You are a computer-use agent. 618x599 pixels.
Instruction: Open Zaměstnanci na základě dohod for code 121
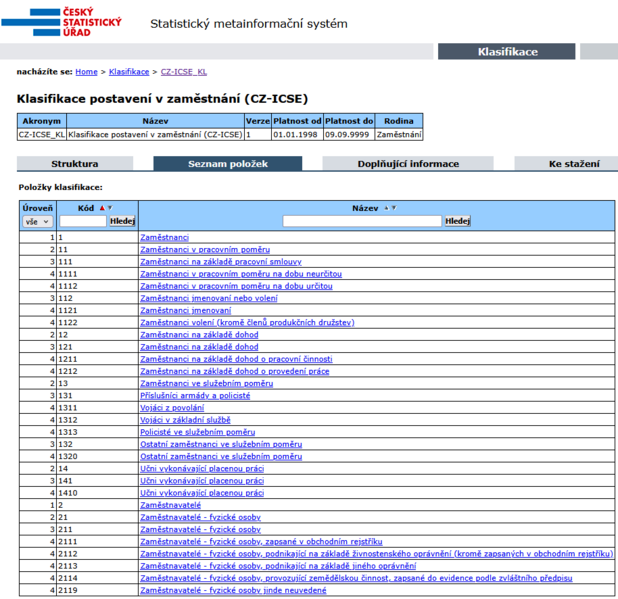coord(199,347)
